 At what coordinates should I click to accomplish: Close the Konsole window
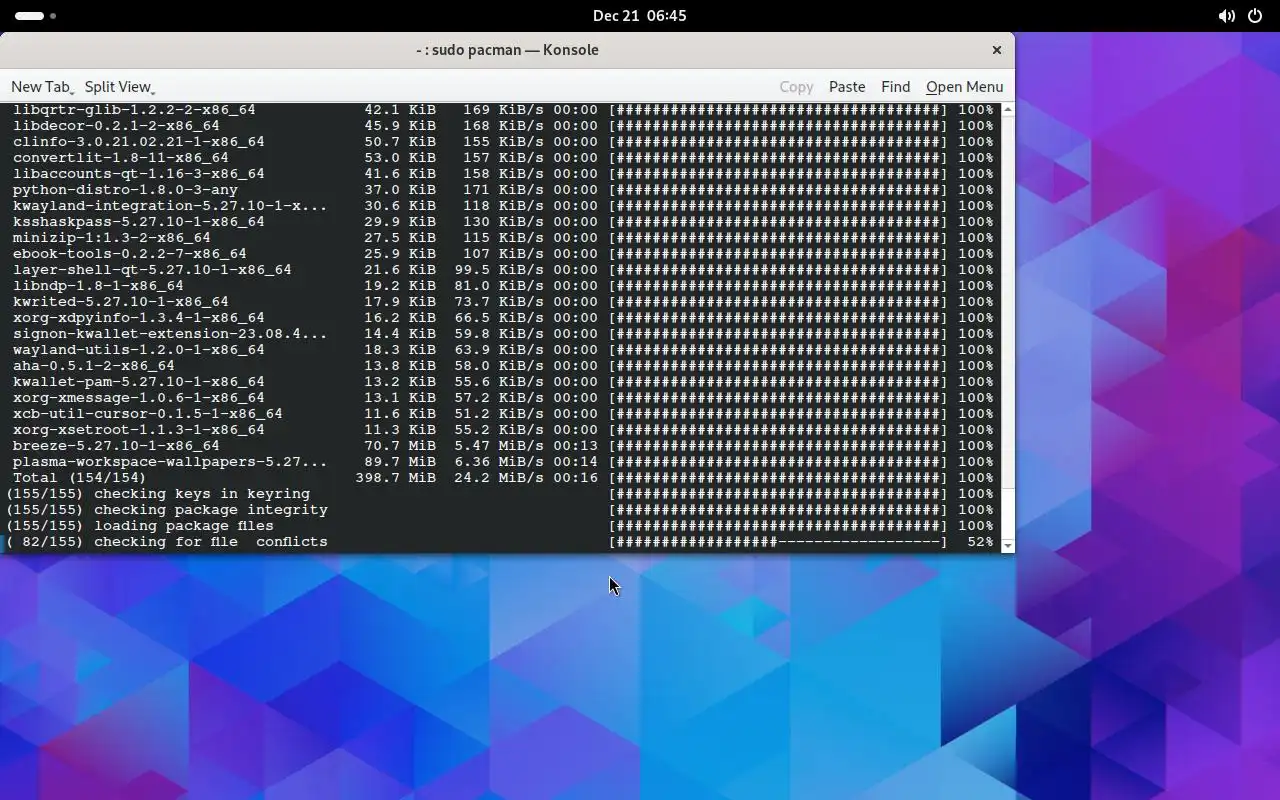click(x=996, y=49)
